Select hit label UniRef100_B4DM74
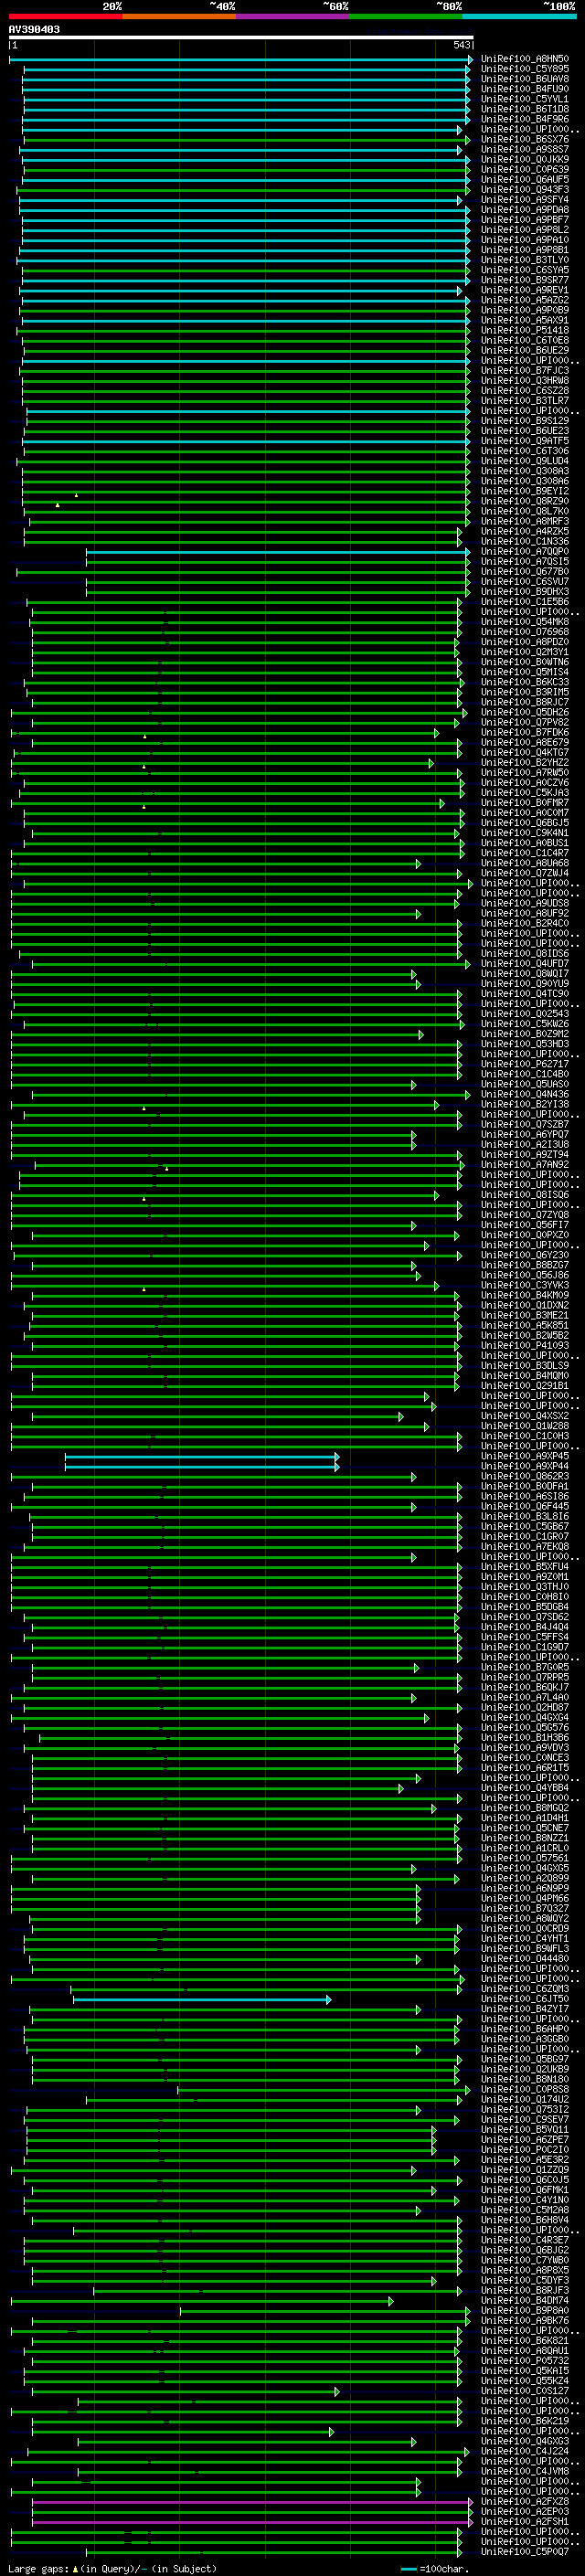 click(525, 2301)
